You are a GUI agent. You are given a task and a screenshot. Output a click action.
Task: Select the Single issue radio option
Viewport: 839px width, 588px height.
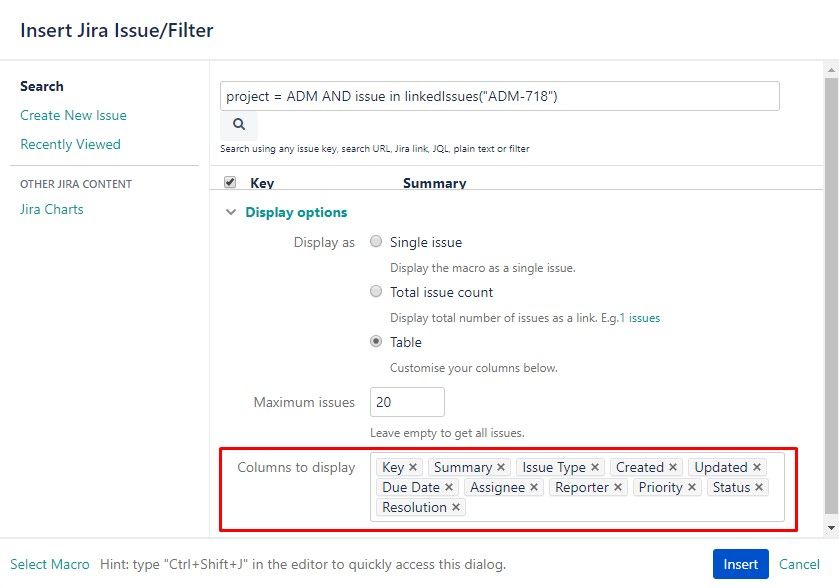[x=376, y=241]
